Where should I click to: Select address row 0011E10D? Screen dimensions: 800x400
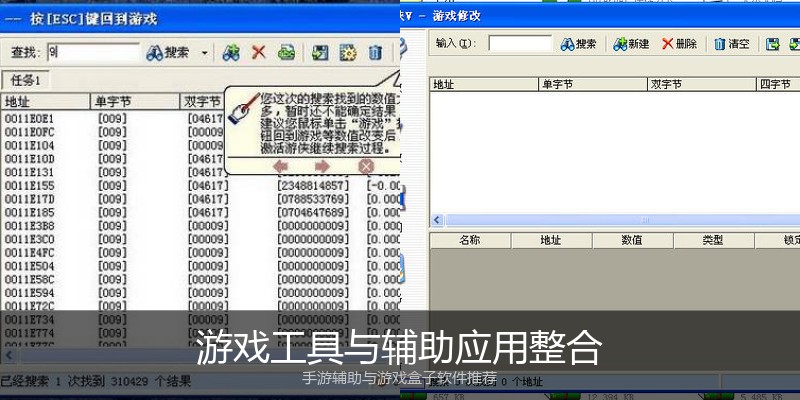30,159
